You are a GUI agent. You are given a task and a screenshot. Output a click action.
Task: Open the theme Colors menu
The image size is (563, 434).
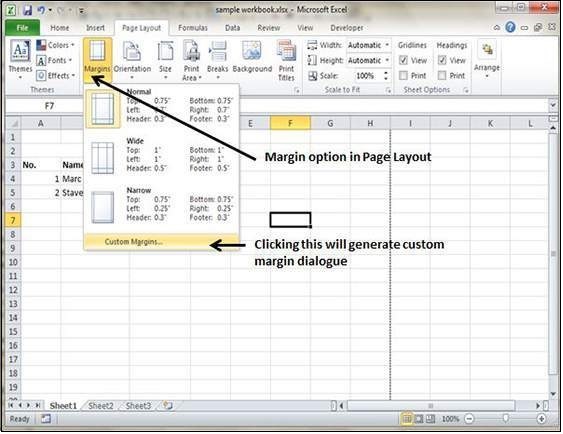tap(55, 45)
